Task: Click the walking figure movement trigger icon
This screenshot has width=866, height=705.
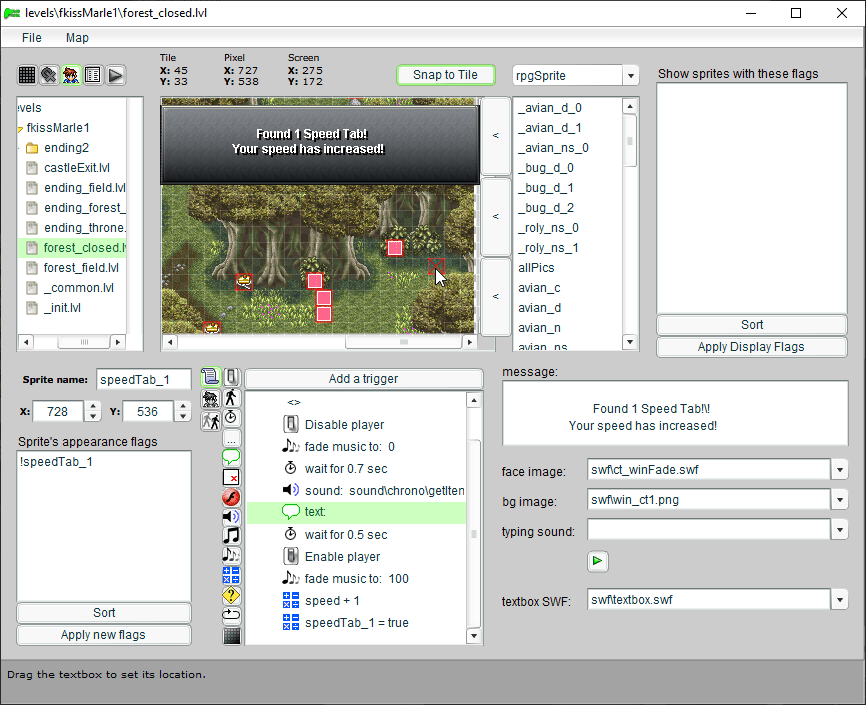Action: [231, 397]
